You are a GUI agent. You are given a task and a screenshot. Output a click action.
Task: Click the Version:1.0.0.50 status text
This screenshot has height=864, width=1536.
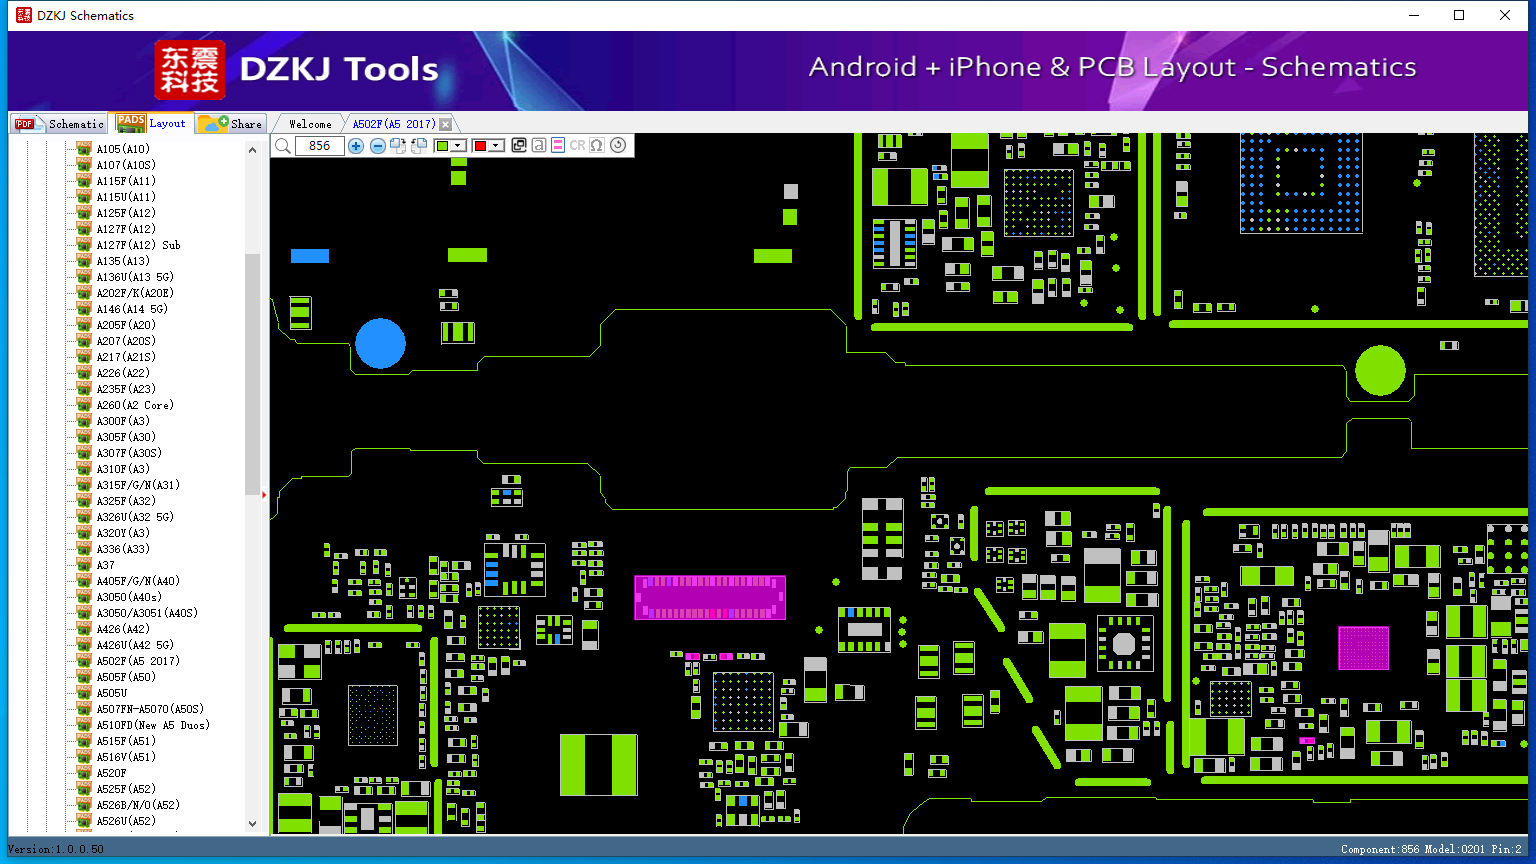pos(56,849)
